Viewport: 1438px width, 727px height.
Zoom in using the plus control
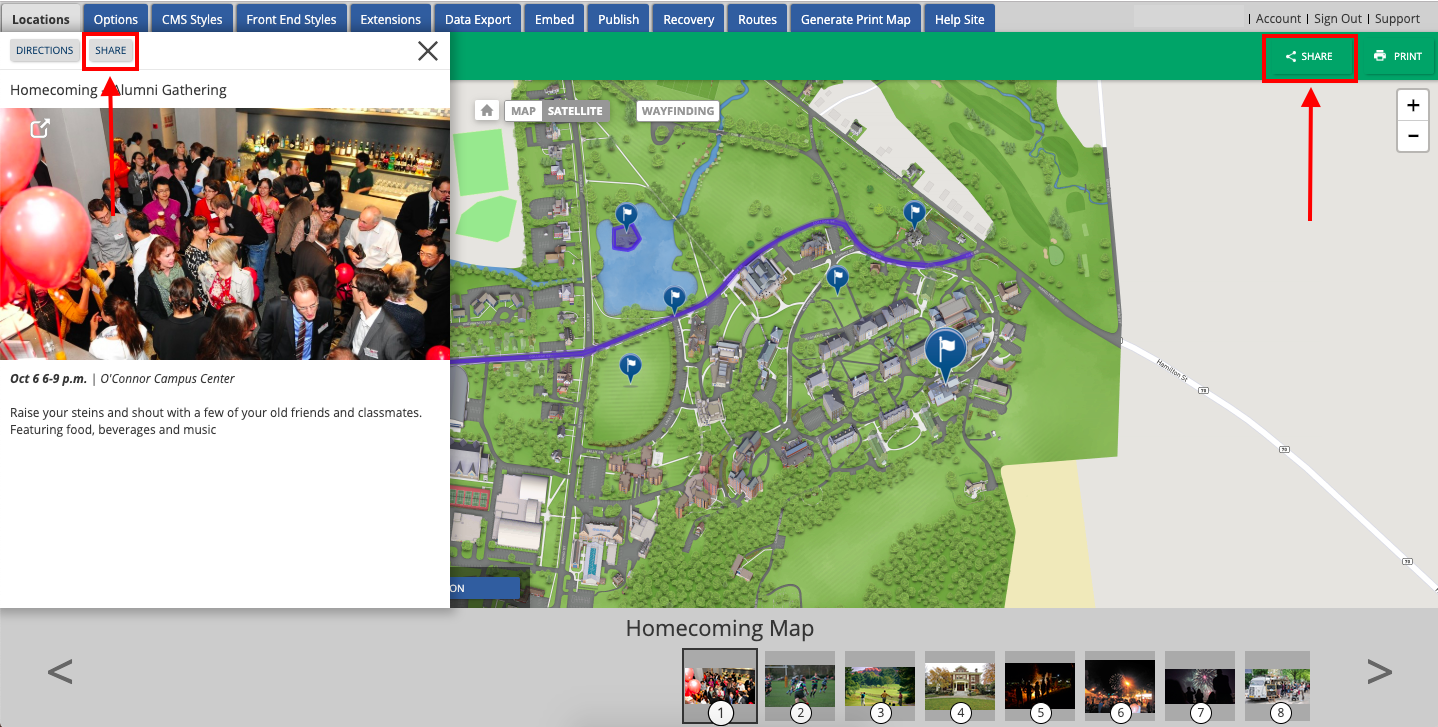click(1412, 104)
